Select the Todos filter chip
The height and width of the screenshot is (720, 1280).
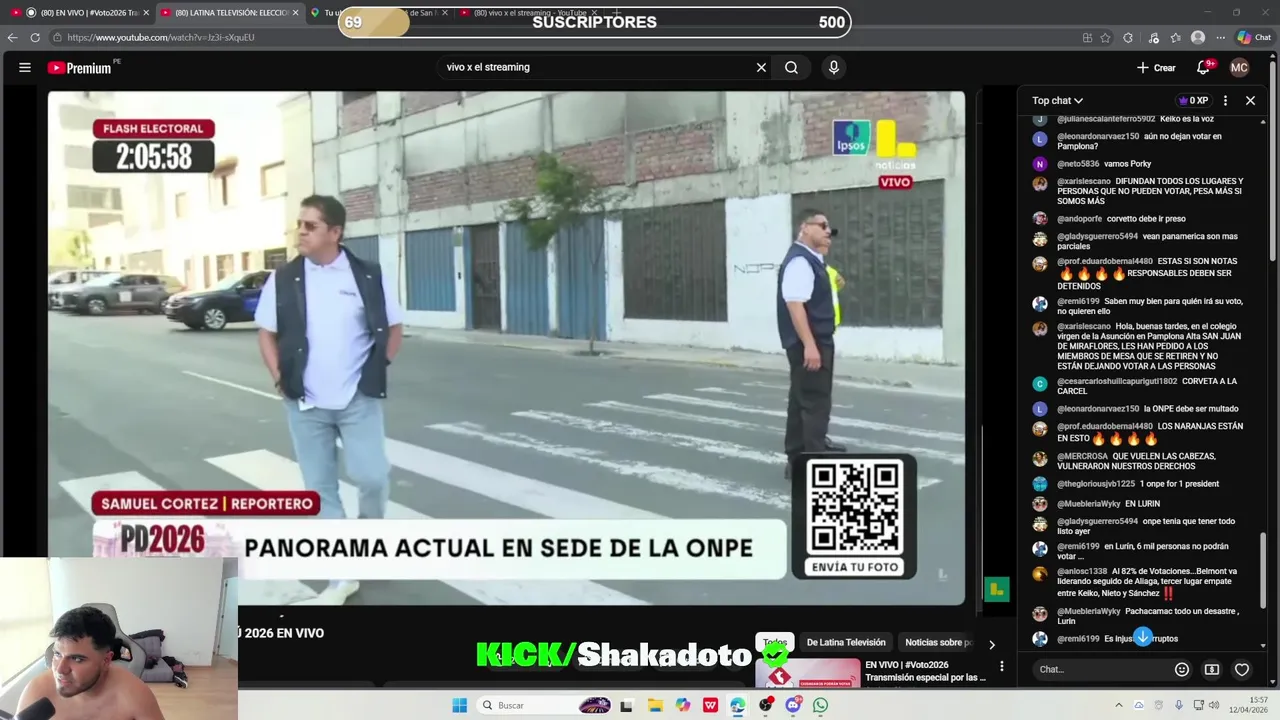[x=775, y=642]
